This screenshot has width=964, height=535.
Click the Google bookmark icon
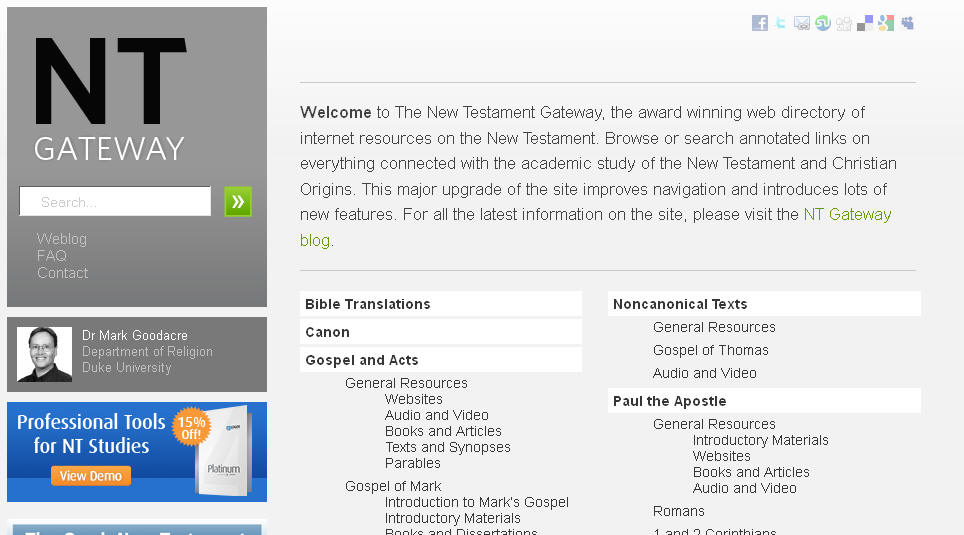886,23
